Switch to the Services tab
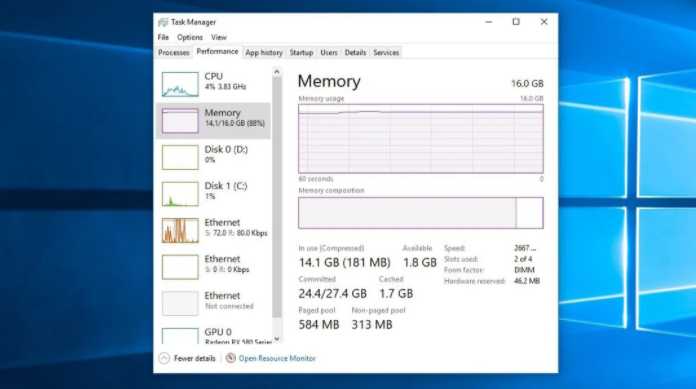This screenshot has height=389, width=696. [x=386, y=52]
